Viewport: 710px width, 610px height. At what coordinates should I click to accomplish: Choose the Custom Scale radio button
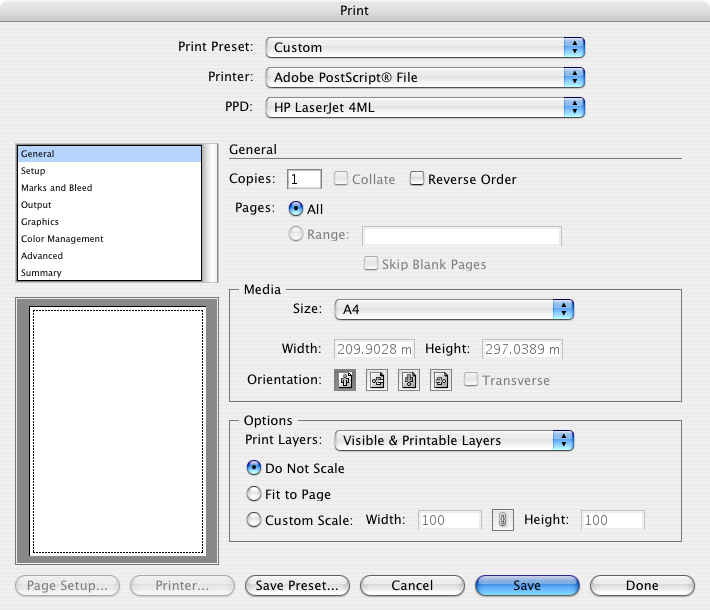pos(254,520)
